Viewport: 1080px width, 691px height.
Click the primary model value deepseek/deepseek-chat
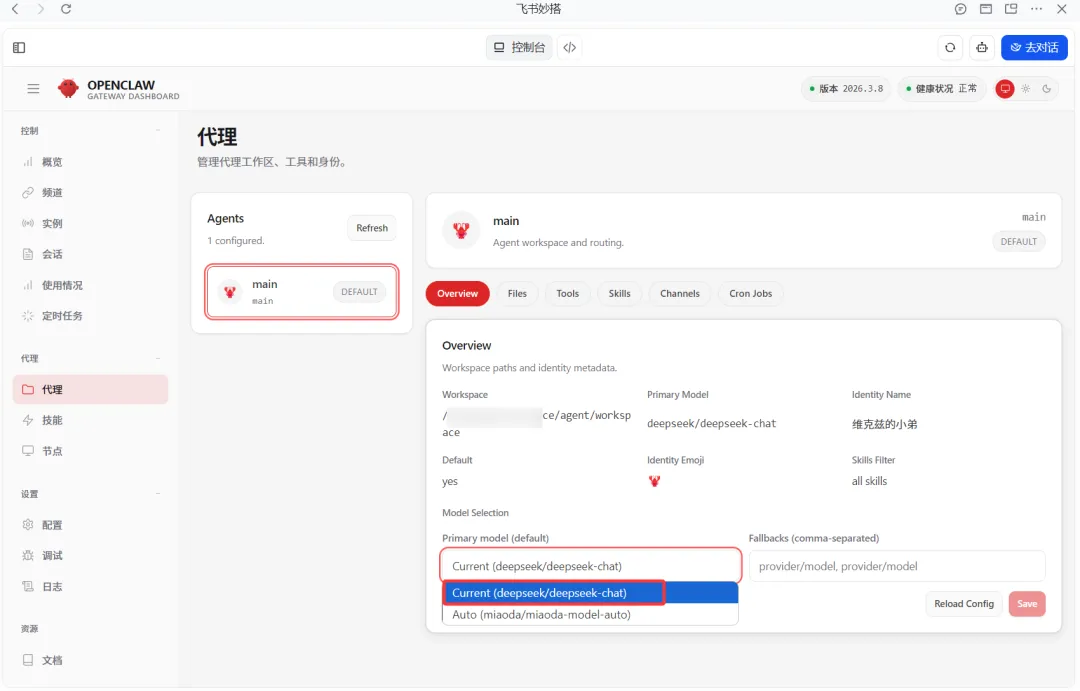click(712, 424)
